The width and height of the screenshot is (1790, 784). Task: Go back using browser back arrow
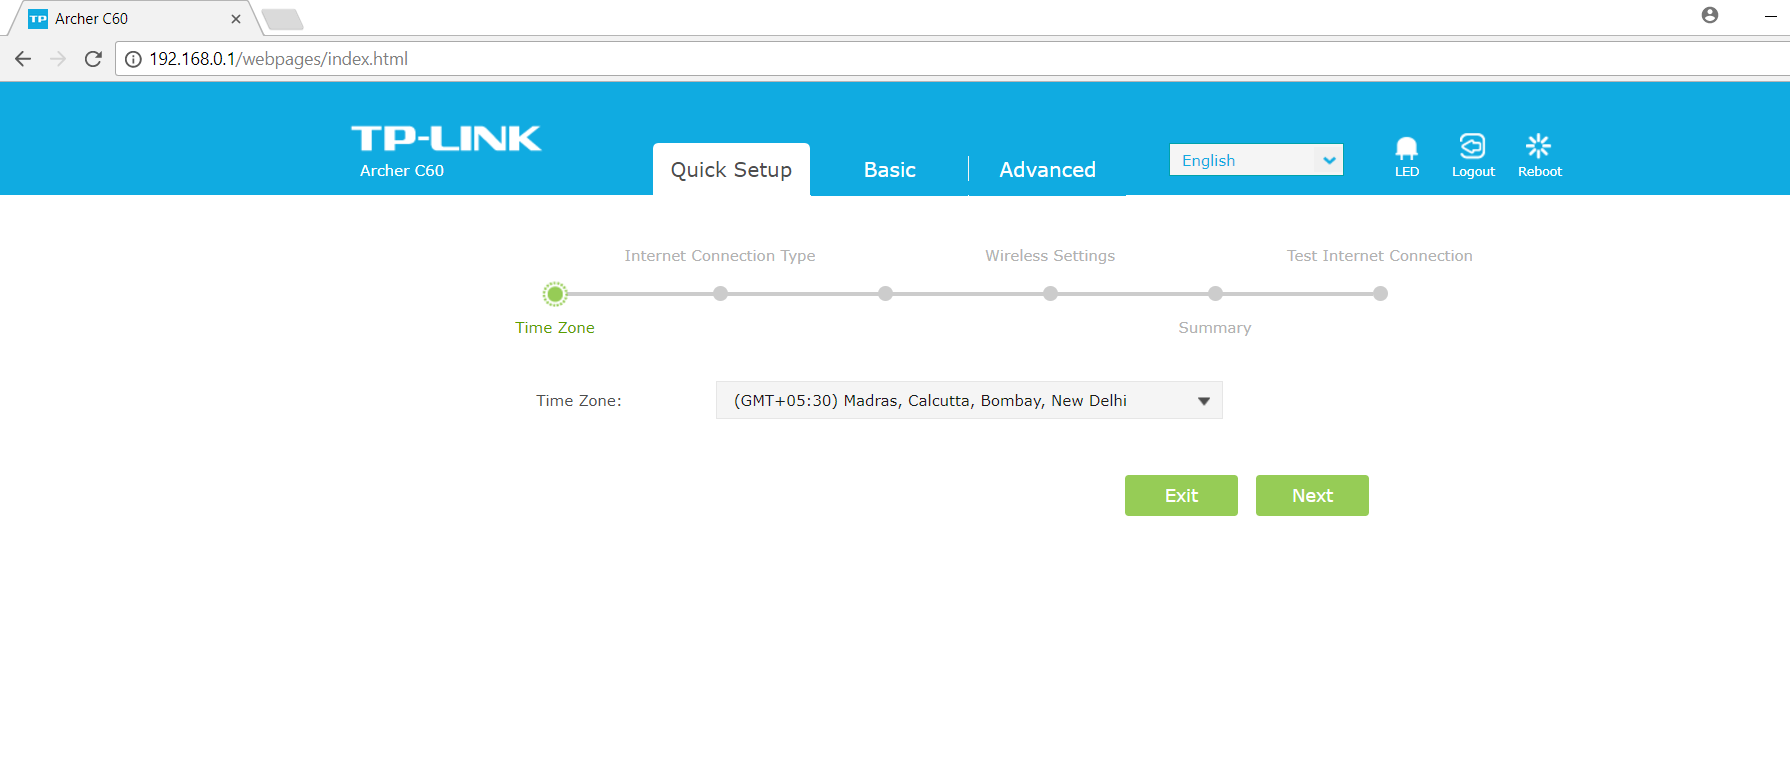point(23,59)
